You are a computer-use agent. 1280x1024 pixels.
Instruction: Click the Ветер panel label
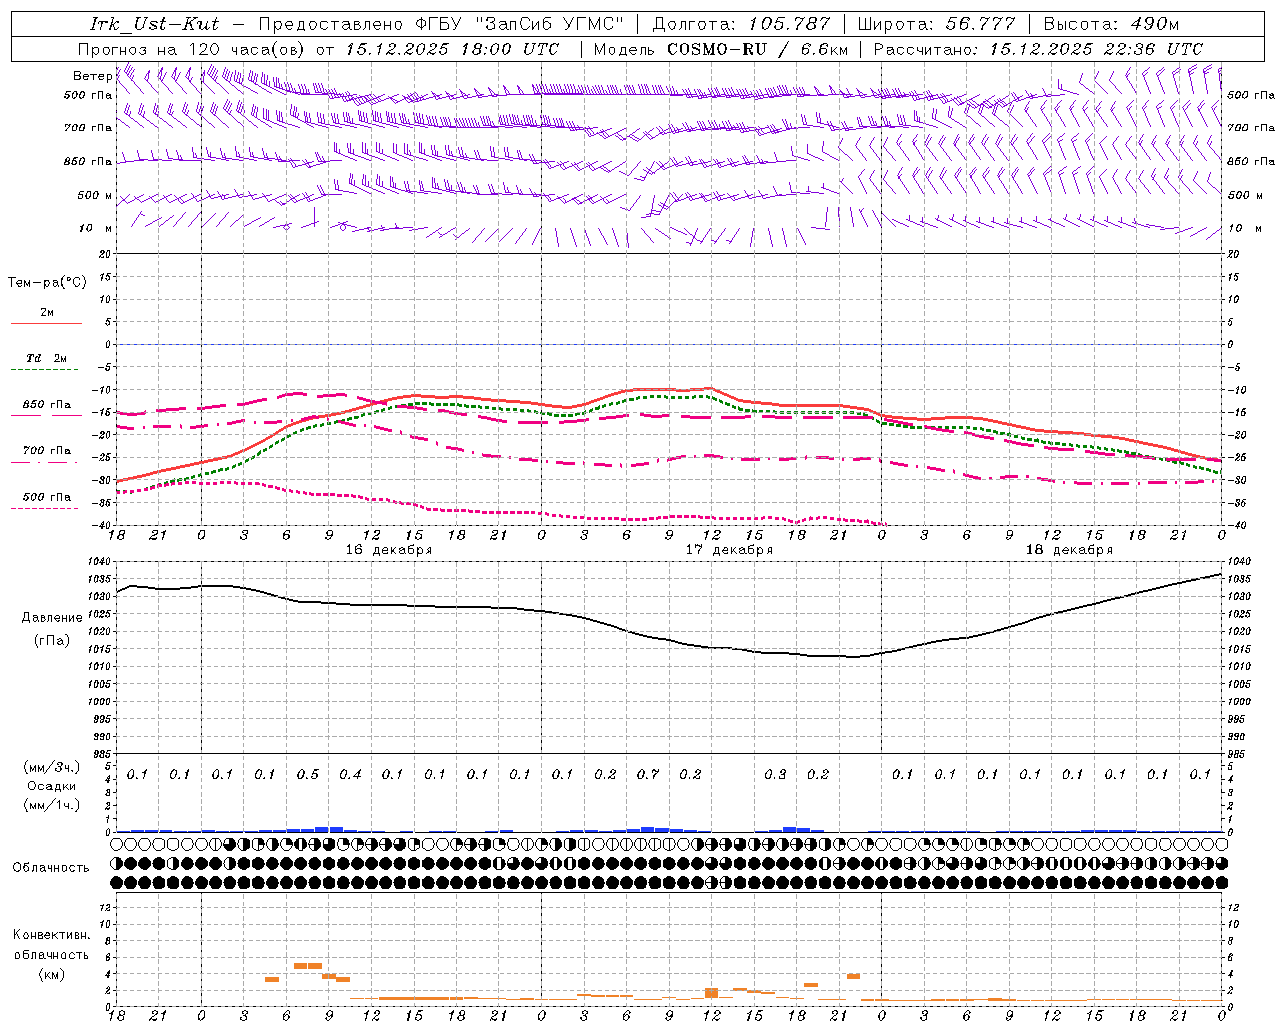coord(92,76)
